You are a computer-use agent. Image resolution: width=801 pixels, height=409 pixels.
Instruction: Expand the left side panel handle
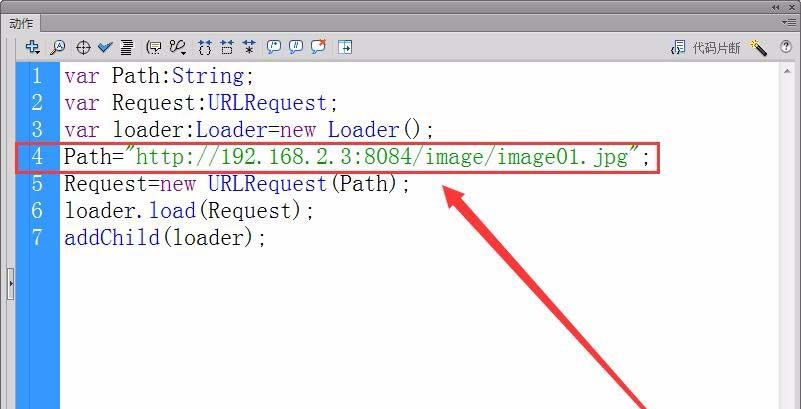[11, 283]
